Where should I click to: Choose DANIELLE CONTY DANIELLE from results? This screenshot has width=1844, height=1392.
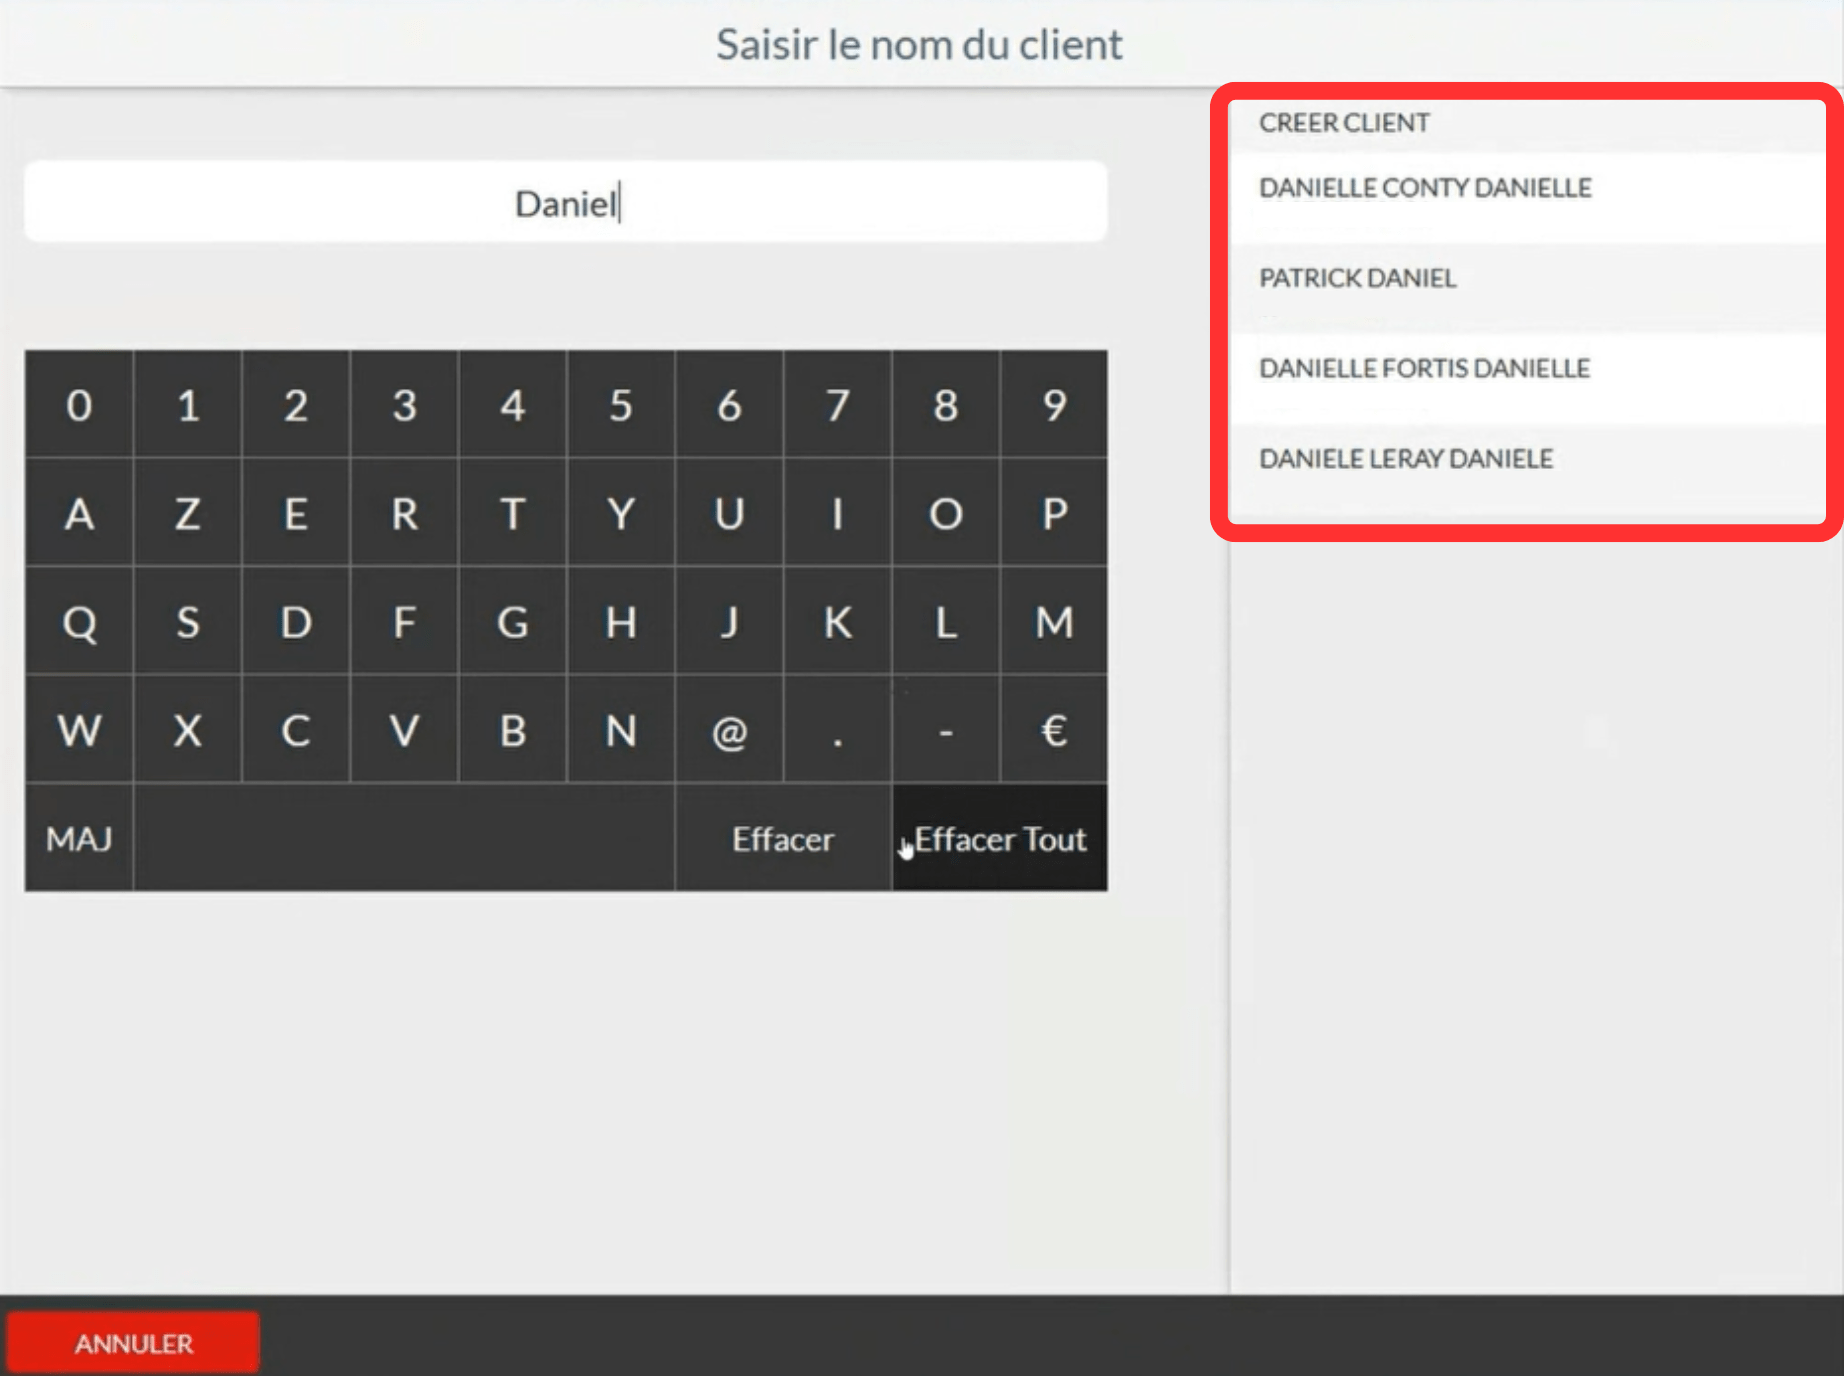(x=1426, y=188)
